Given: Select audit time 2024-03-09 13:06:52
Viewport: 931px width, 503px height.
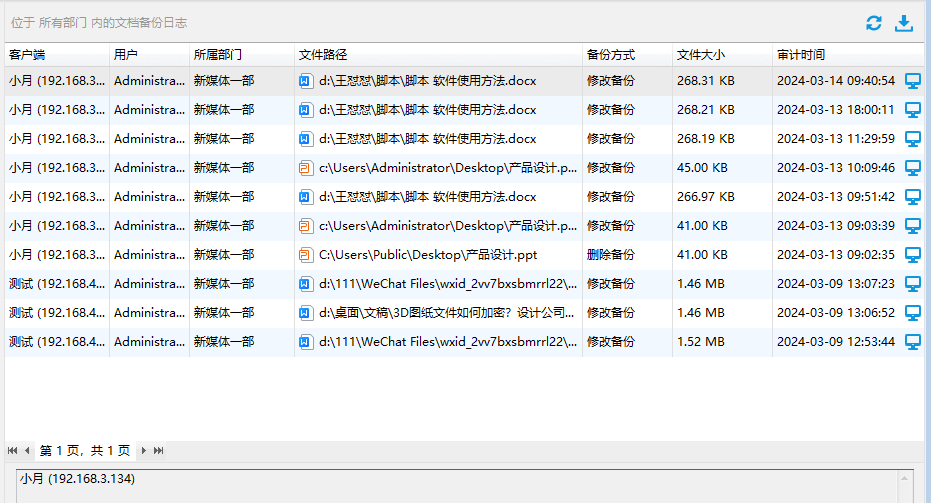Looking at the screenshot, I should (835, 313).
